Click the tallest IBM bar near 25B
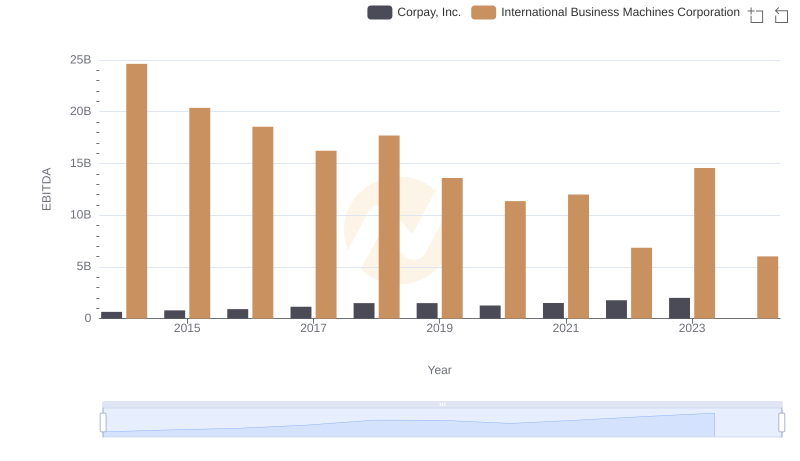 tap(137, 190)
